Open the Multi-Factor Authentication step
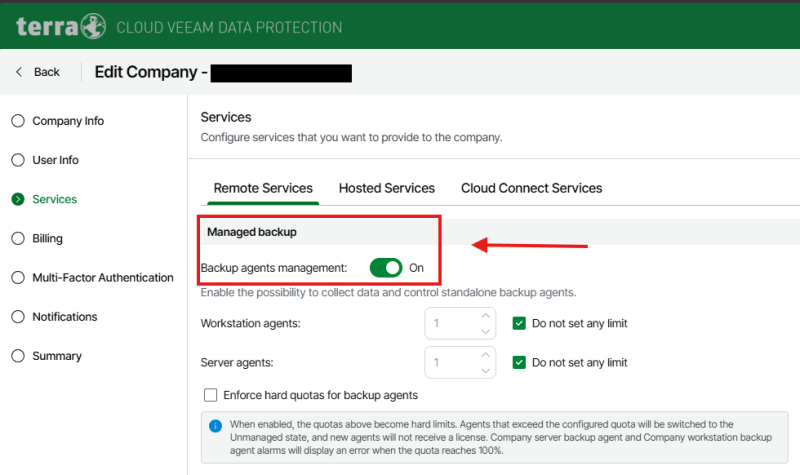 click(92, 278)
